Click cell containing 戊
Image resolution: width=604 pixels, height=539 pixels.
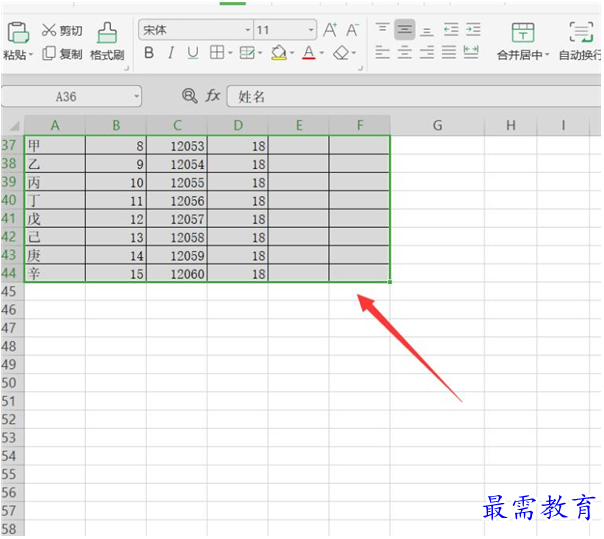[55, 219]
